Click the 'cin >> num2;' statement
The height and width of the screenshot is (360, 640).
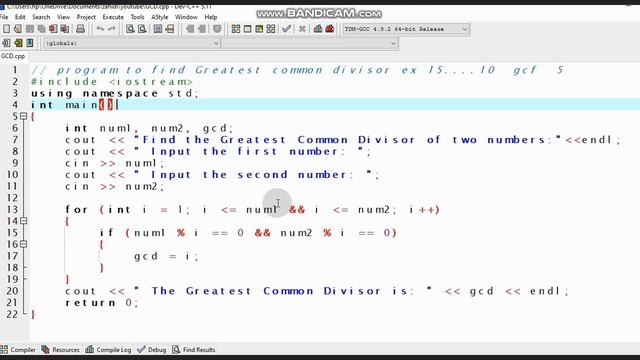click(115, 187)
